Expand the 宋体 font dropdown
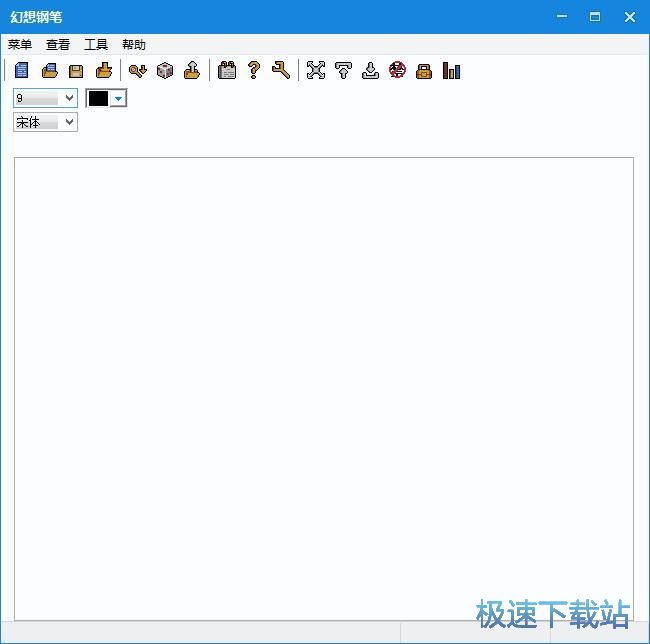 point(69,122)
